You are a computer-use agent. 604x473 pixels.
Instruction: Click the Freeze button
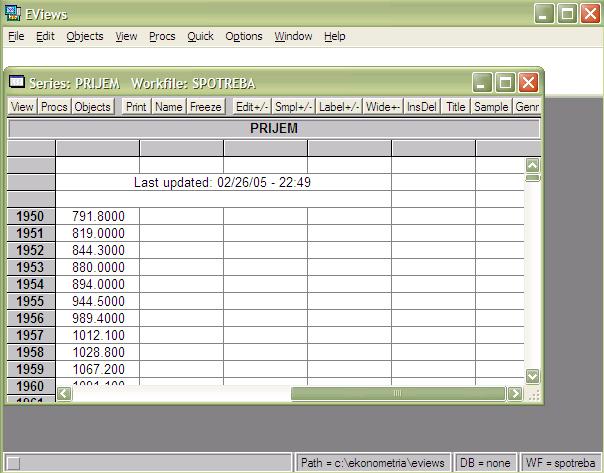pyautogui.click(x=206, y=107)
